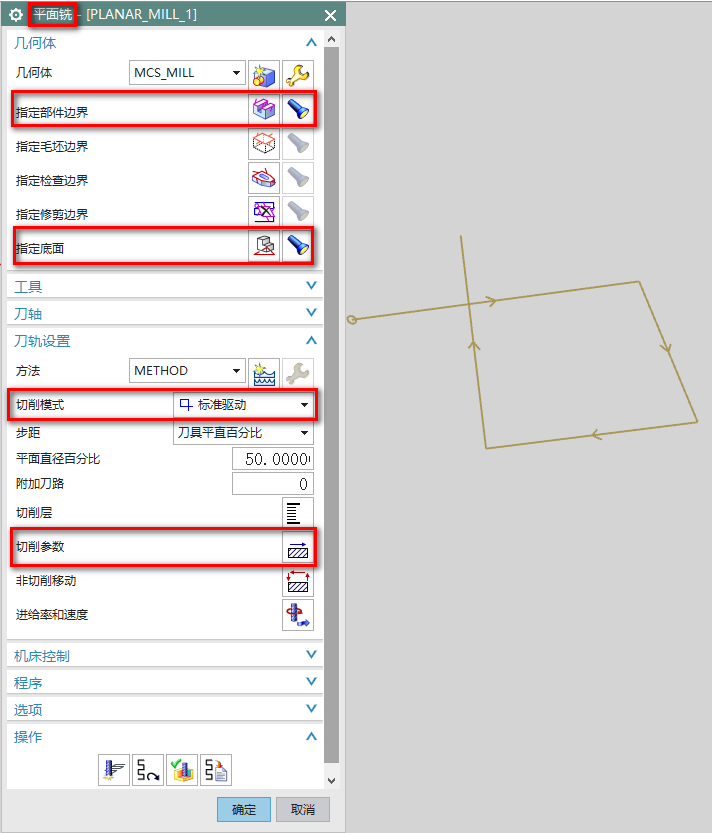The width and height of the screenshot is (712, 833).
Task: Click the 平面直径百分比 input field
Action: pyautogui.click(x=272, y=459)
